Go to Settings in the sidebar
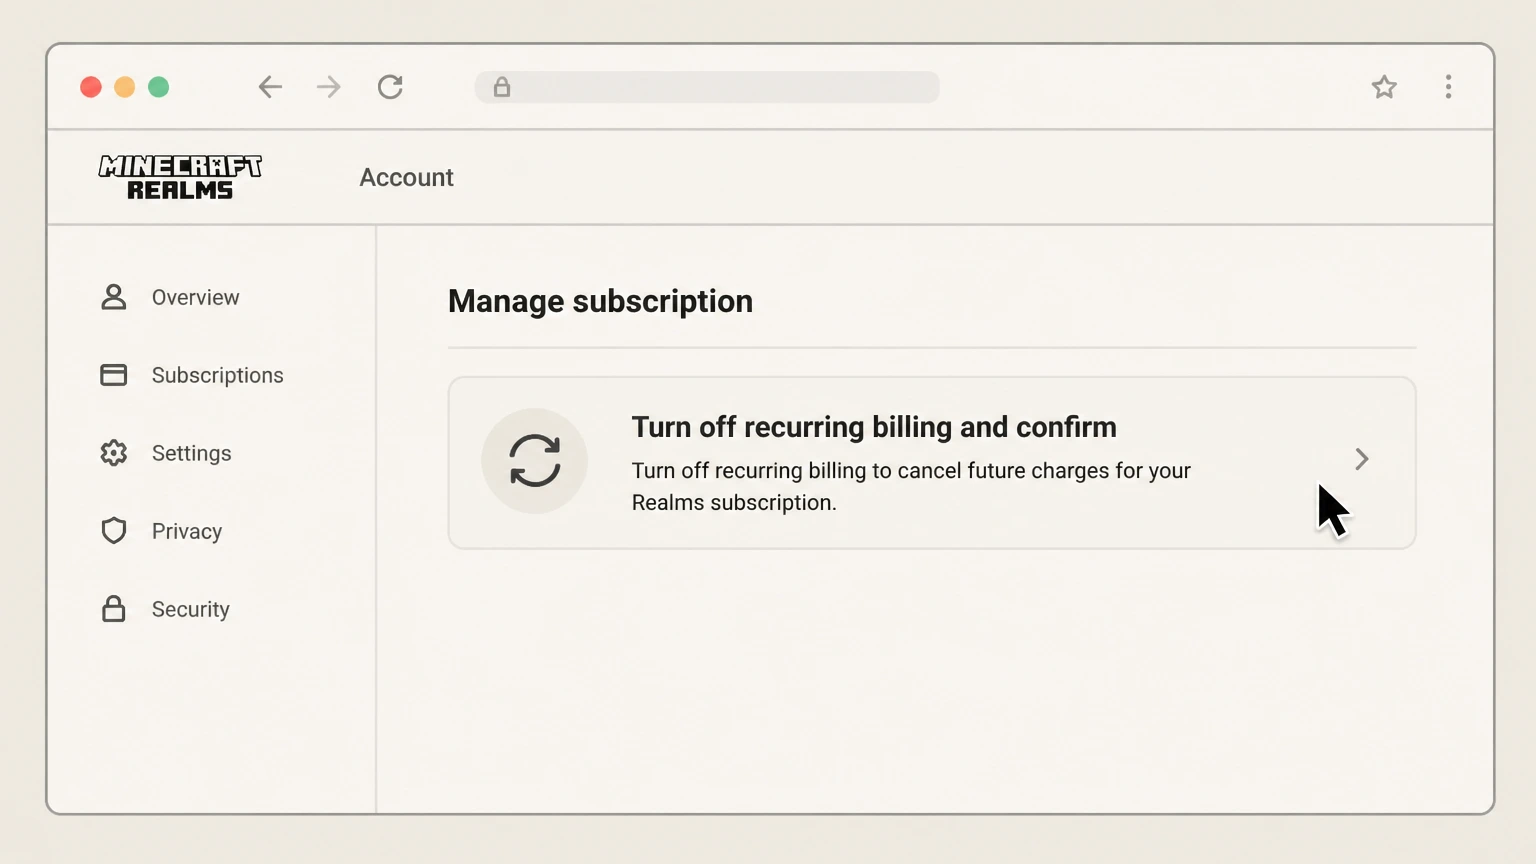The height and width of the screenshot is (864, 1536). (x=191, y=453)
